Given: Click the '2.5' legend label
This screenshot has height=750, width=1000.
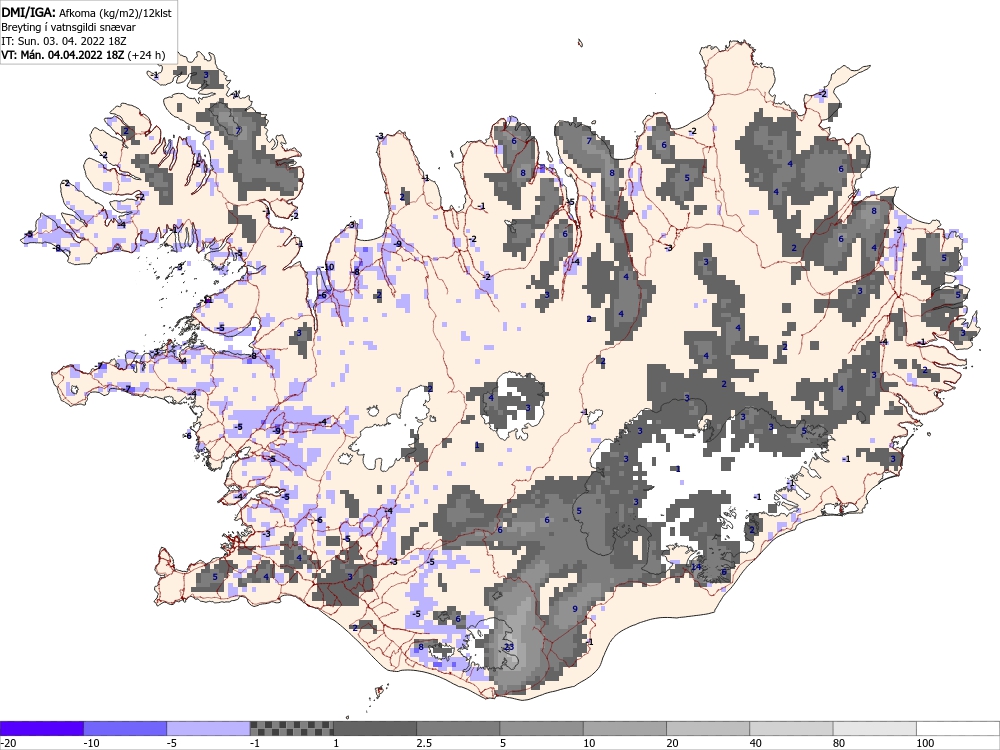Looking at the screenshot, I should [424, 743].
